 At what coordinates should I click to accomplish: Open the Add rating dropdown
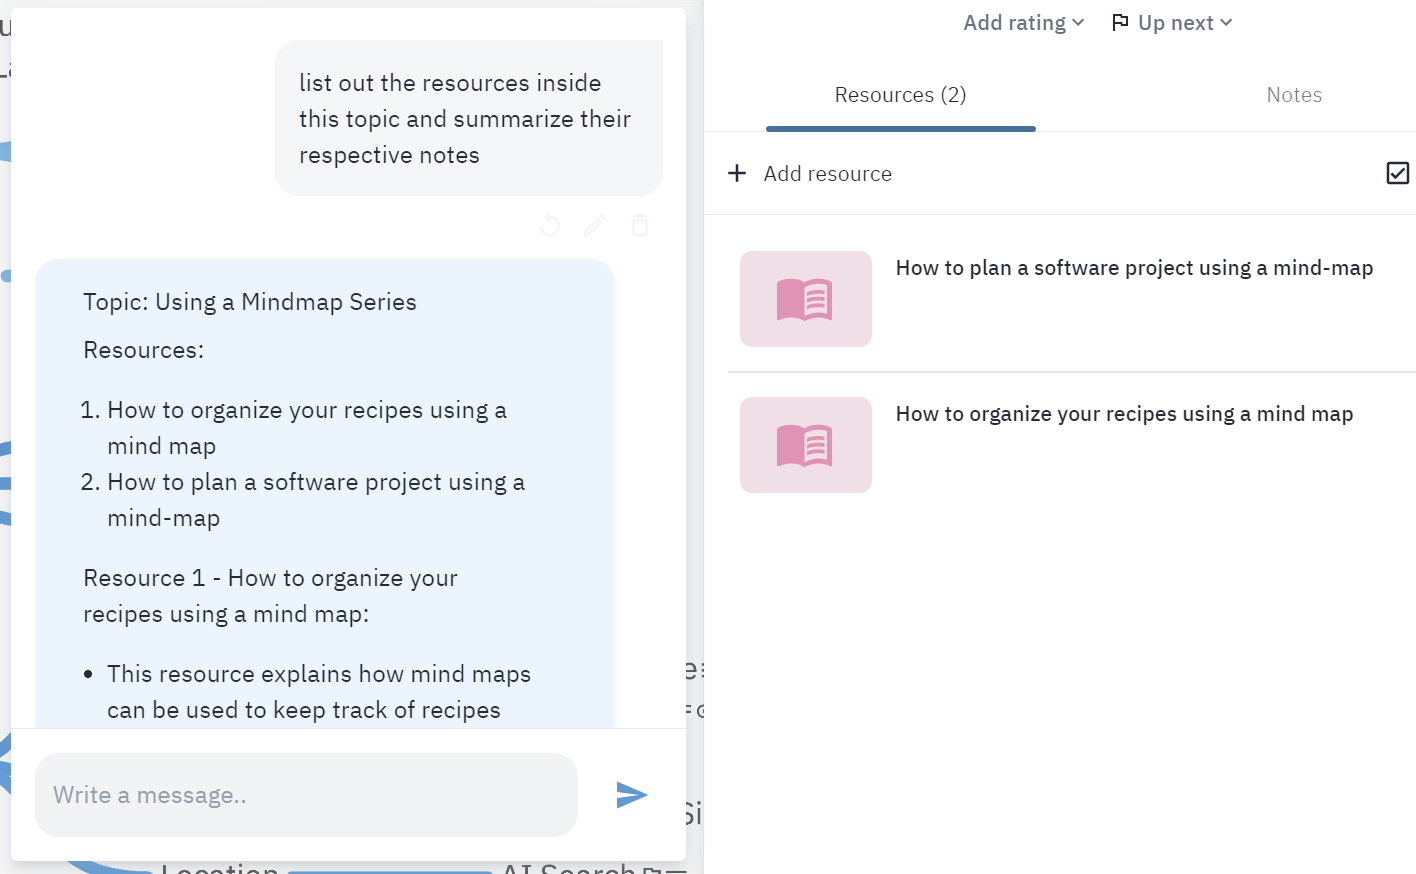pyautogui.click(x=1023, y=22)
